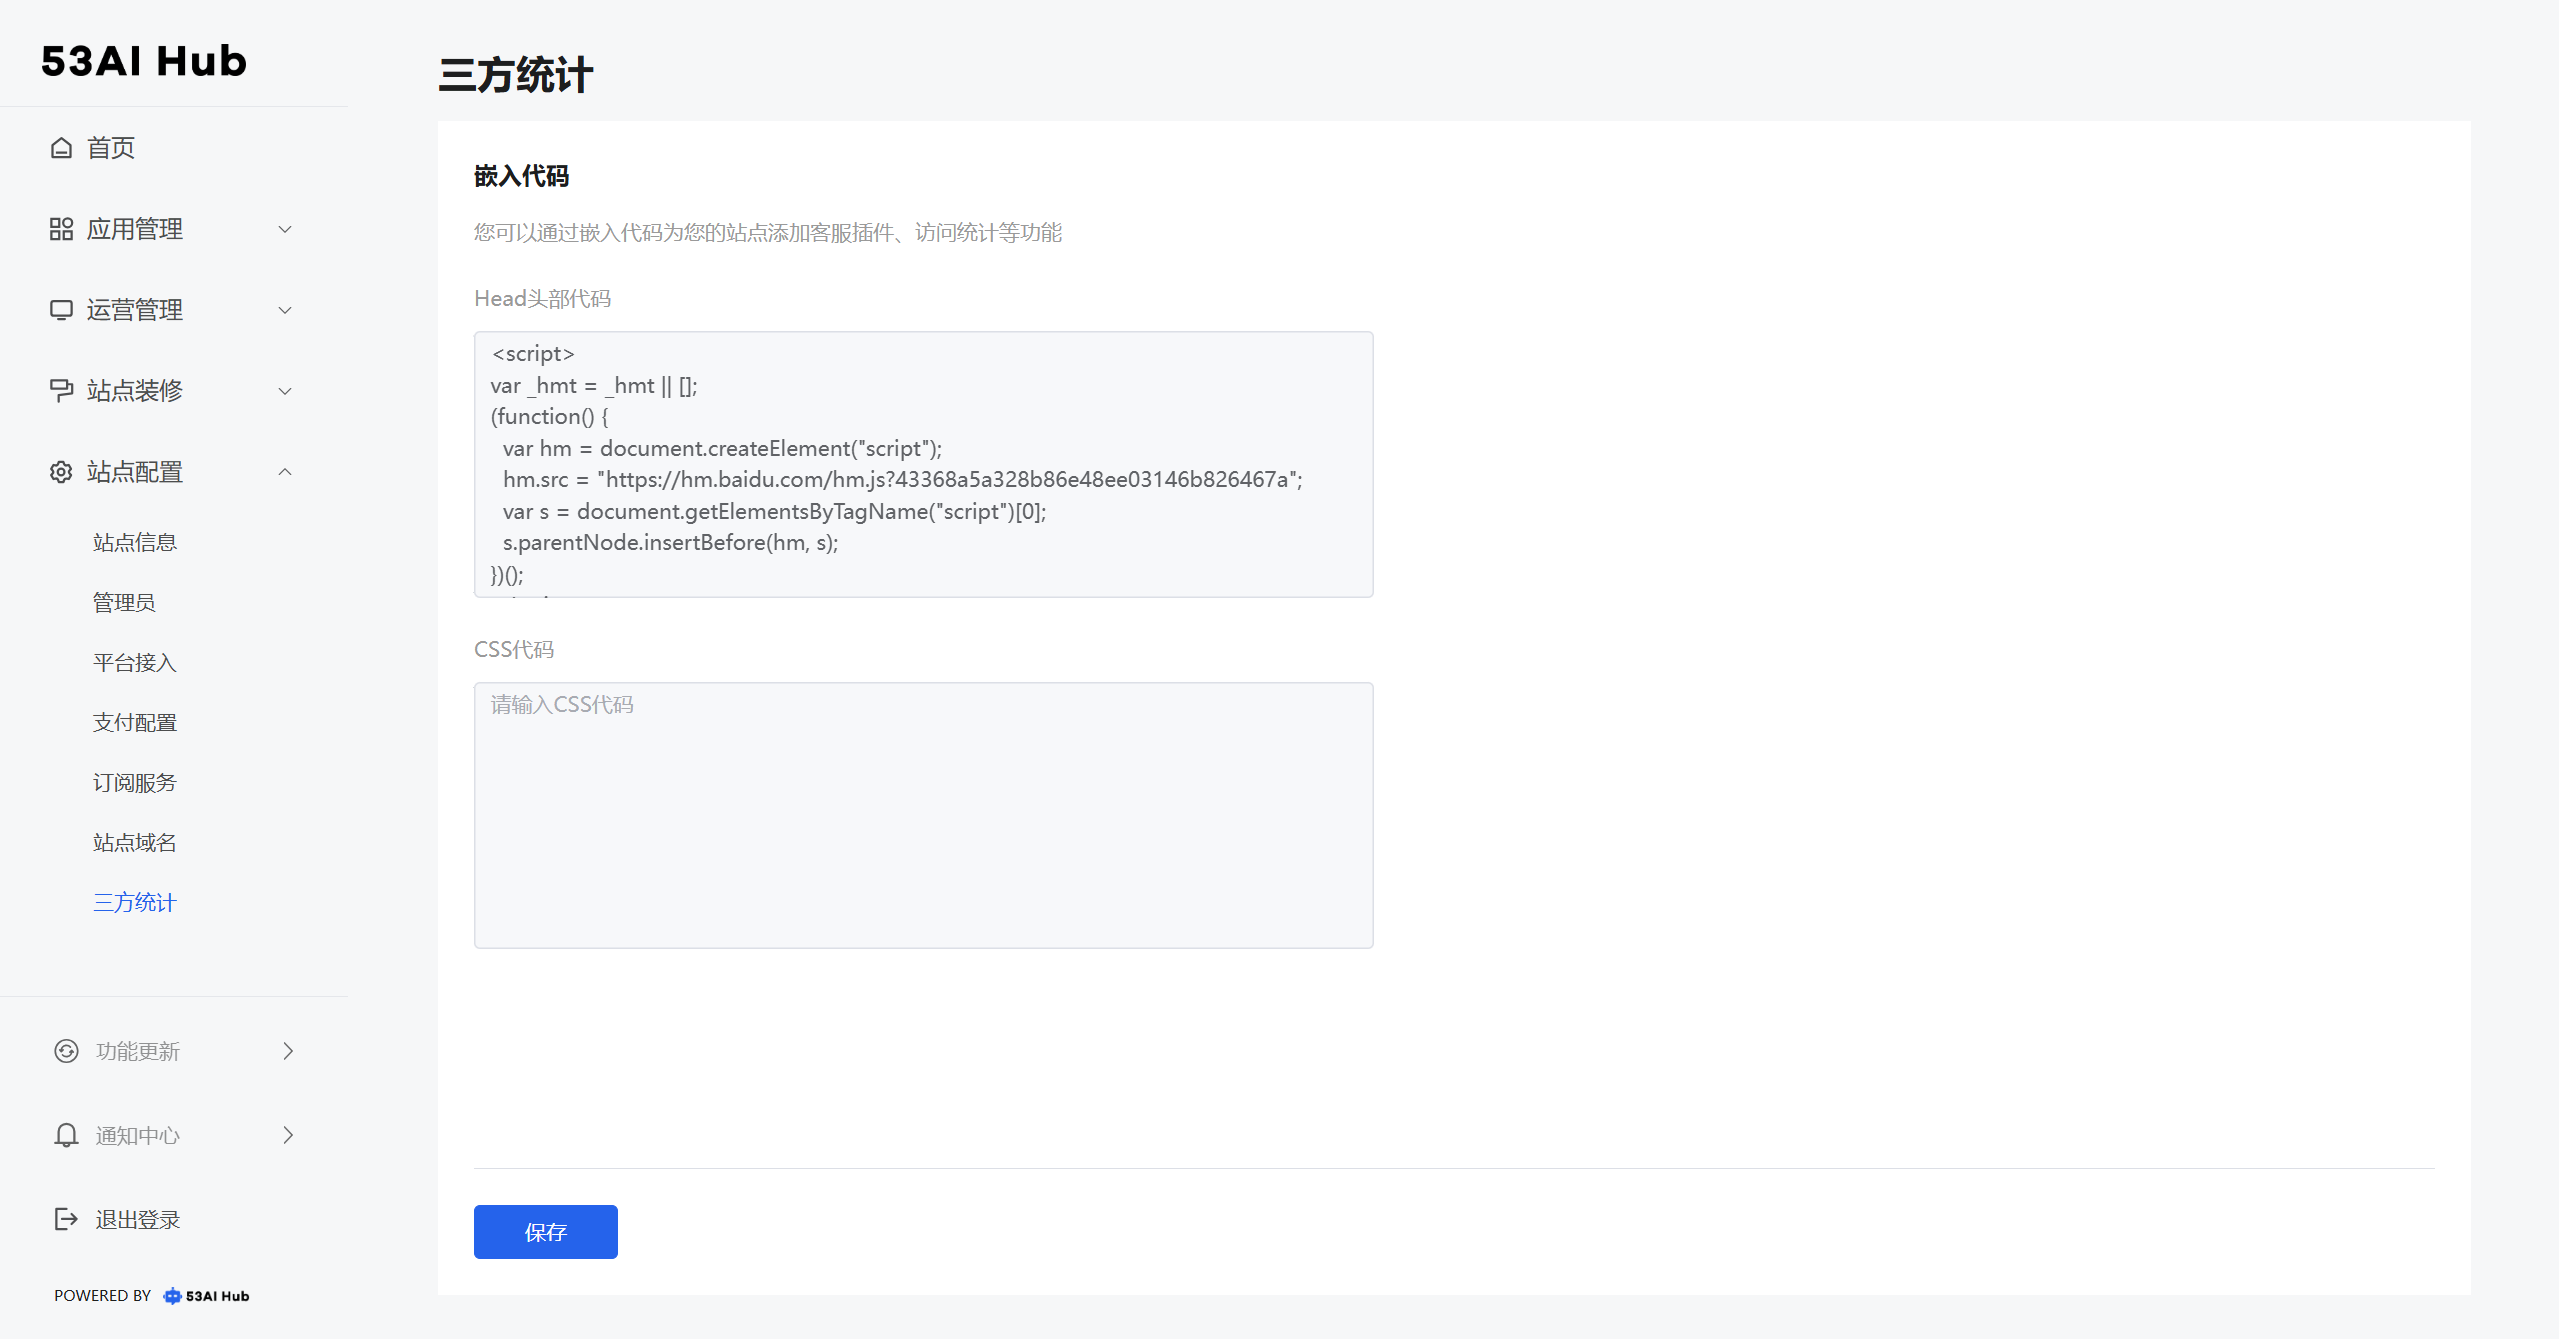This screenshot has width=2559, height=1339.
Task: Open the 管理员 submenu item
Action: tap(124, 602)
